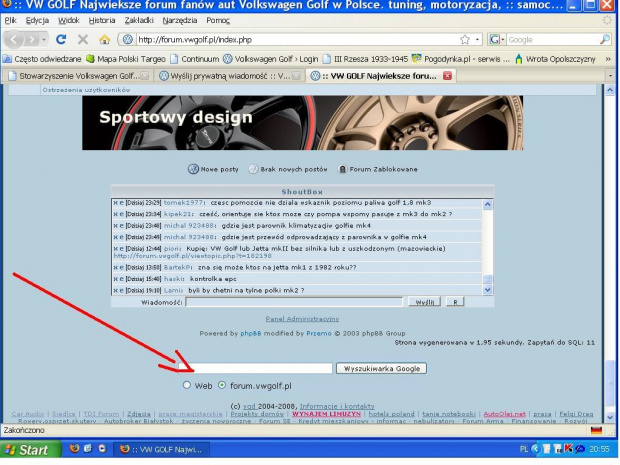Expand the bookmarks toolbar overflow chevron
The image size is (620, 465).
coord(608,59)
